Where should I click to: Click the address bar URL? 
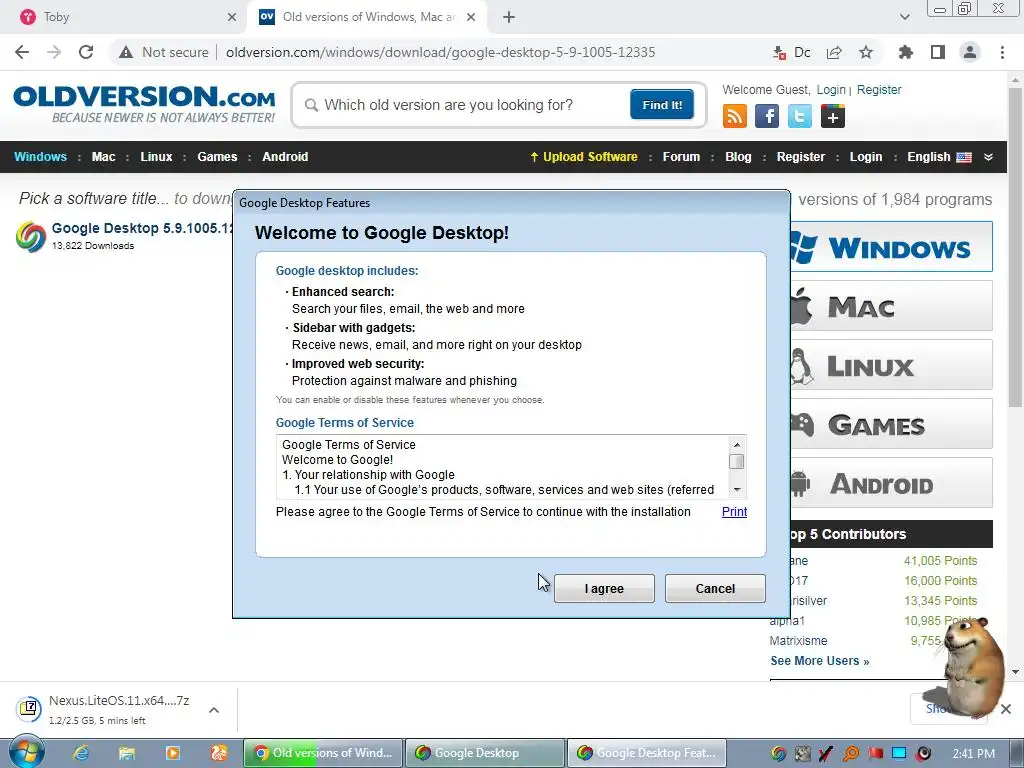pyautogui.click(x=440, y=52)
